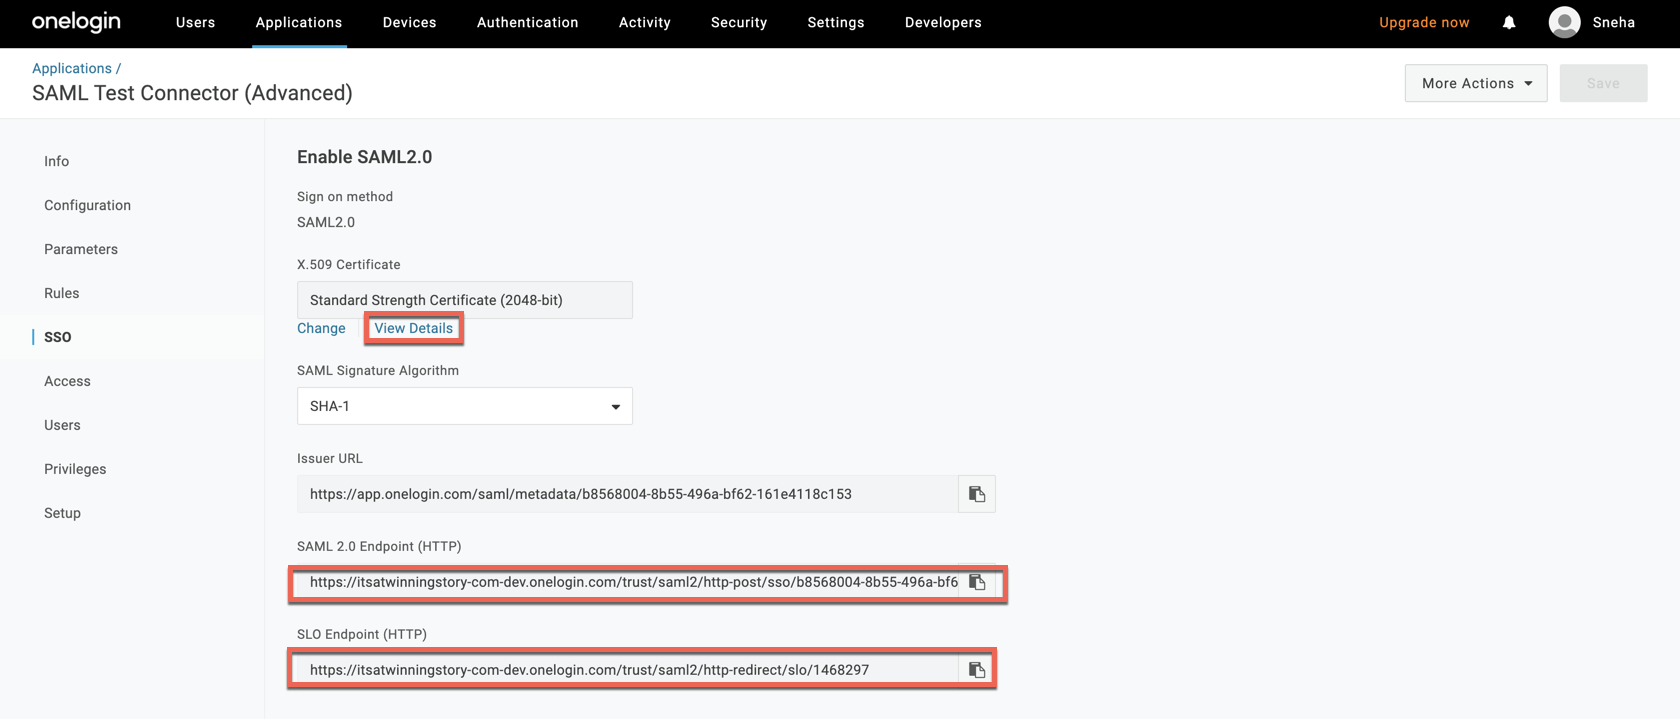The width and height of the screenshot is (1680, 719).
Task: Select the SSO sidebar tab
Action: click(x=58, y=337)
